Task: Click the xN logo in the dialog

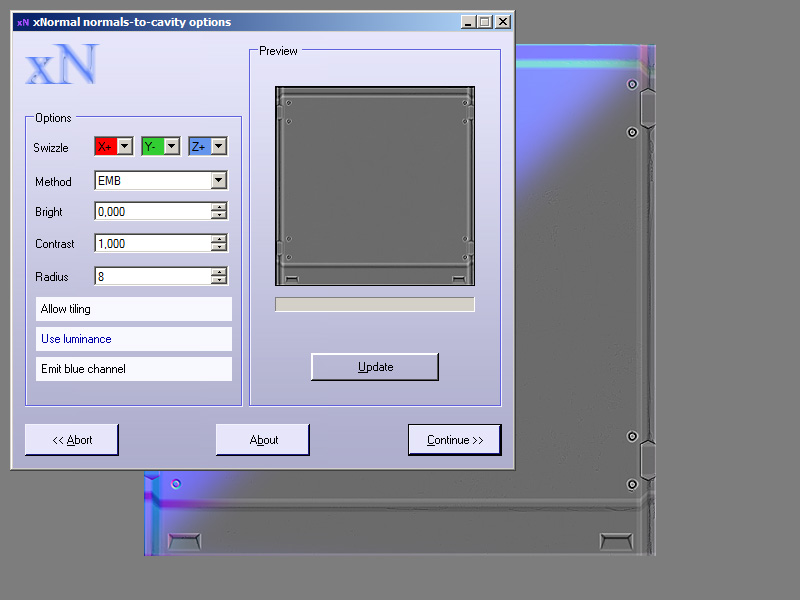Action: 62,64
